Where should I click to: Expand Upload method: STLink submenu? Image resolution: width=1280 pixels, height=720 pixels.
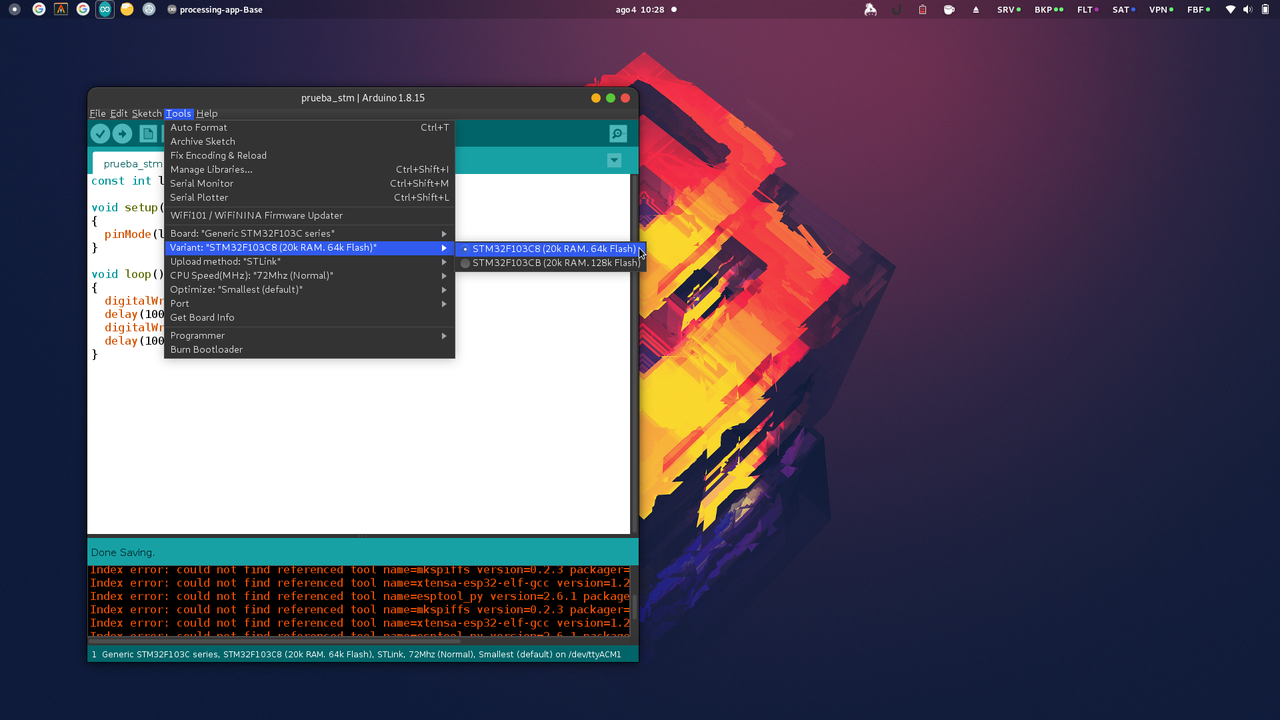[x=309, y=261]
